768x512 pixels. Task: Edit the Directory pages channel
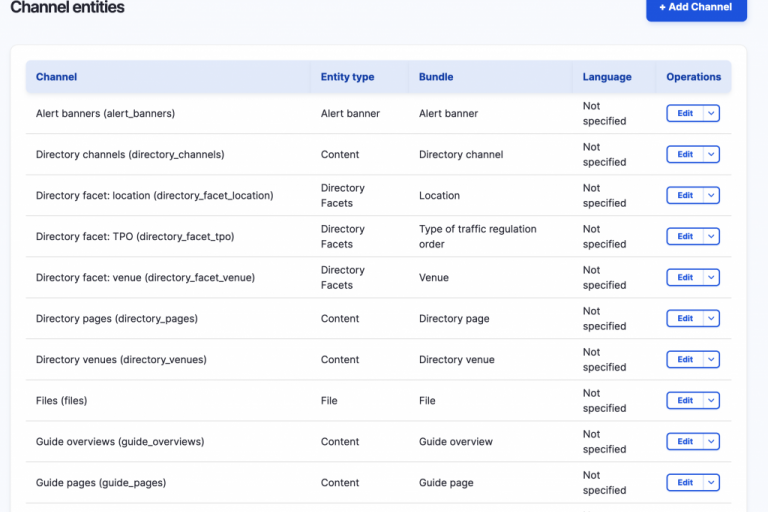pyautogui.click(x=685, y=319)
